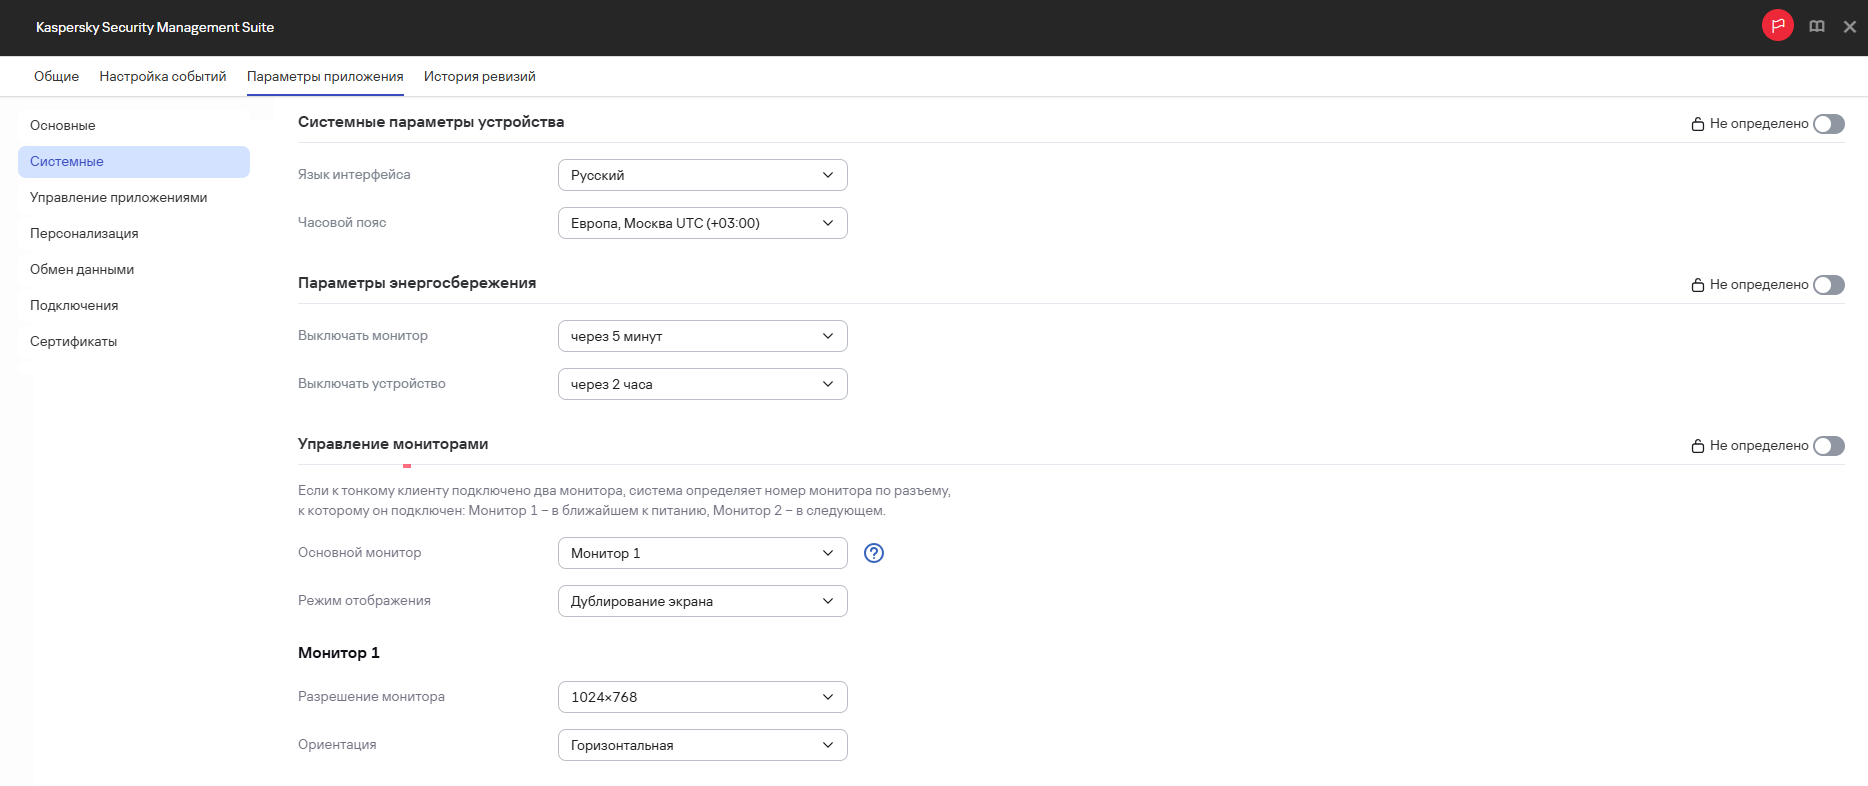Select Подключения in left navigation
The height and width of the screenshot is (786, 1868).
coord(74,306)
